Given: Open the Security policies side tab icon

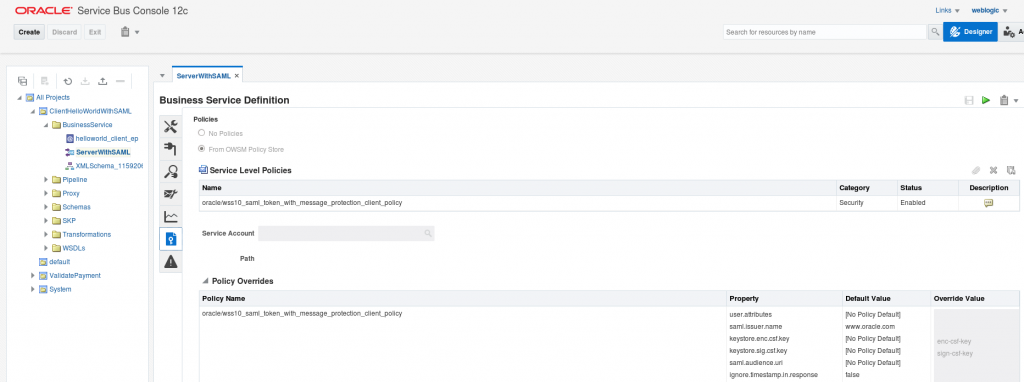Looking at the screenshot, I should 171,238.
